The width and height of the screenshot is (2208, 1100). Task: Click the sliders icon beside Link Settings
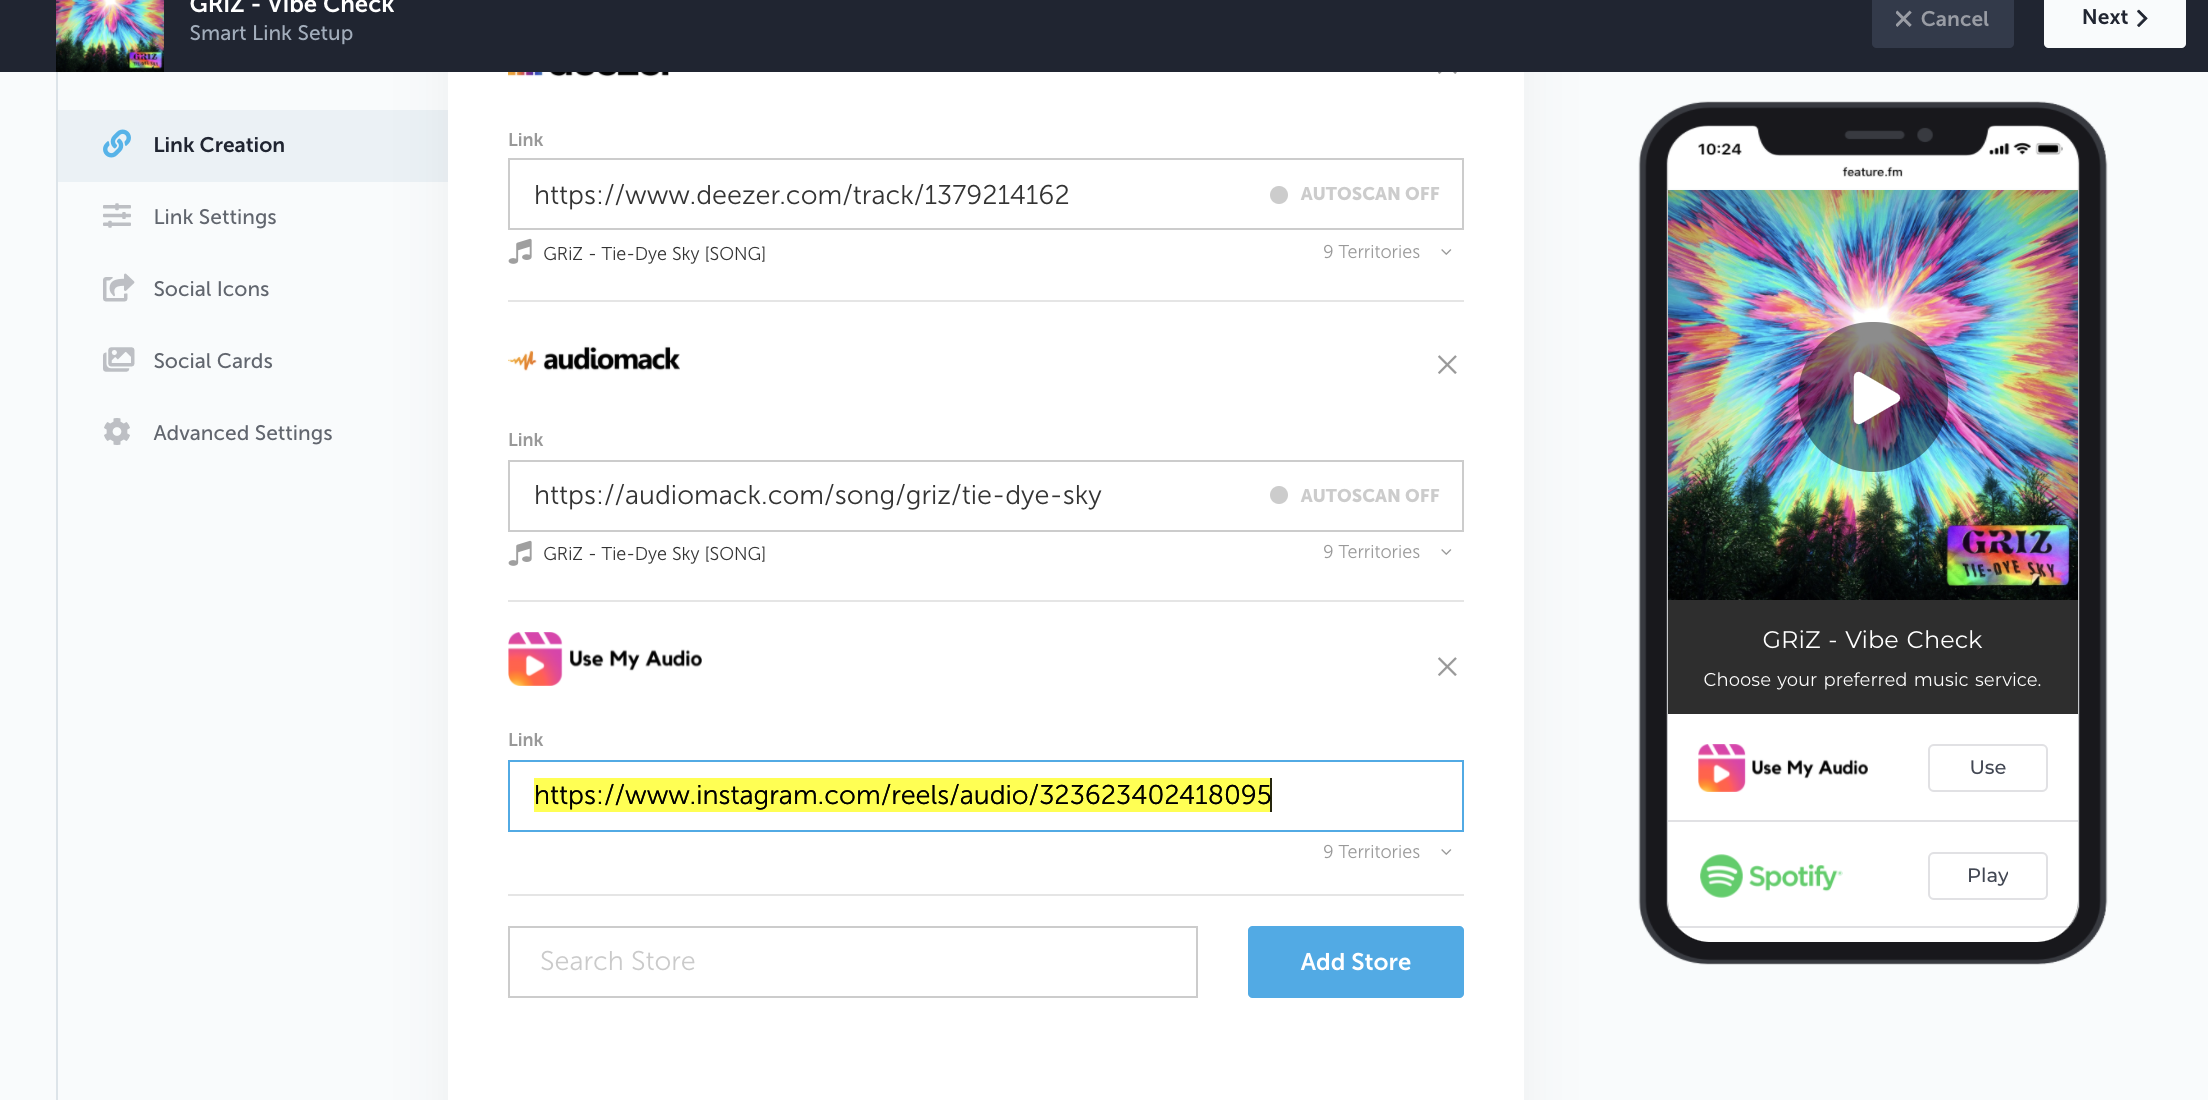point(117,216)
